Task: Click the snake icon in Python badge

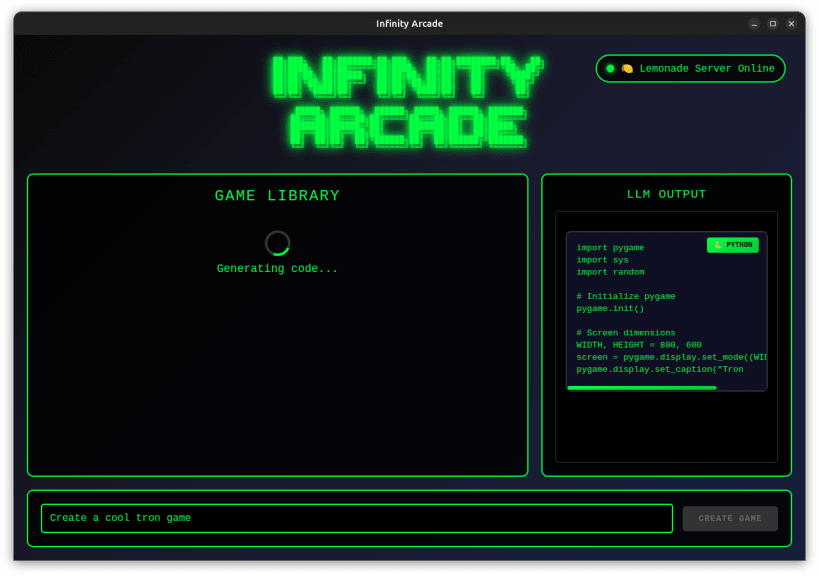Action: 718,245
